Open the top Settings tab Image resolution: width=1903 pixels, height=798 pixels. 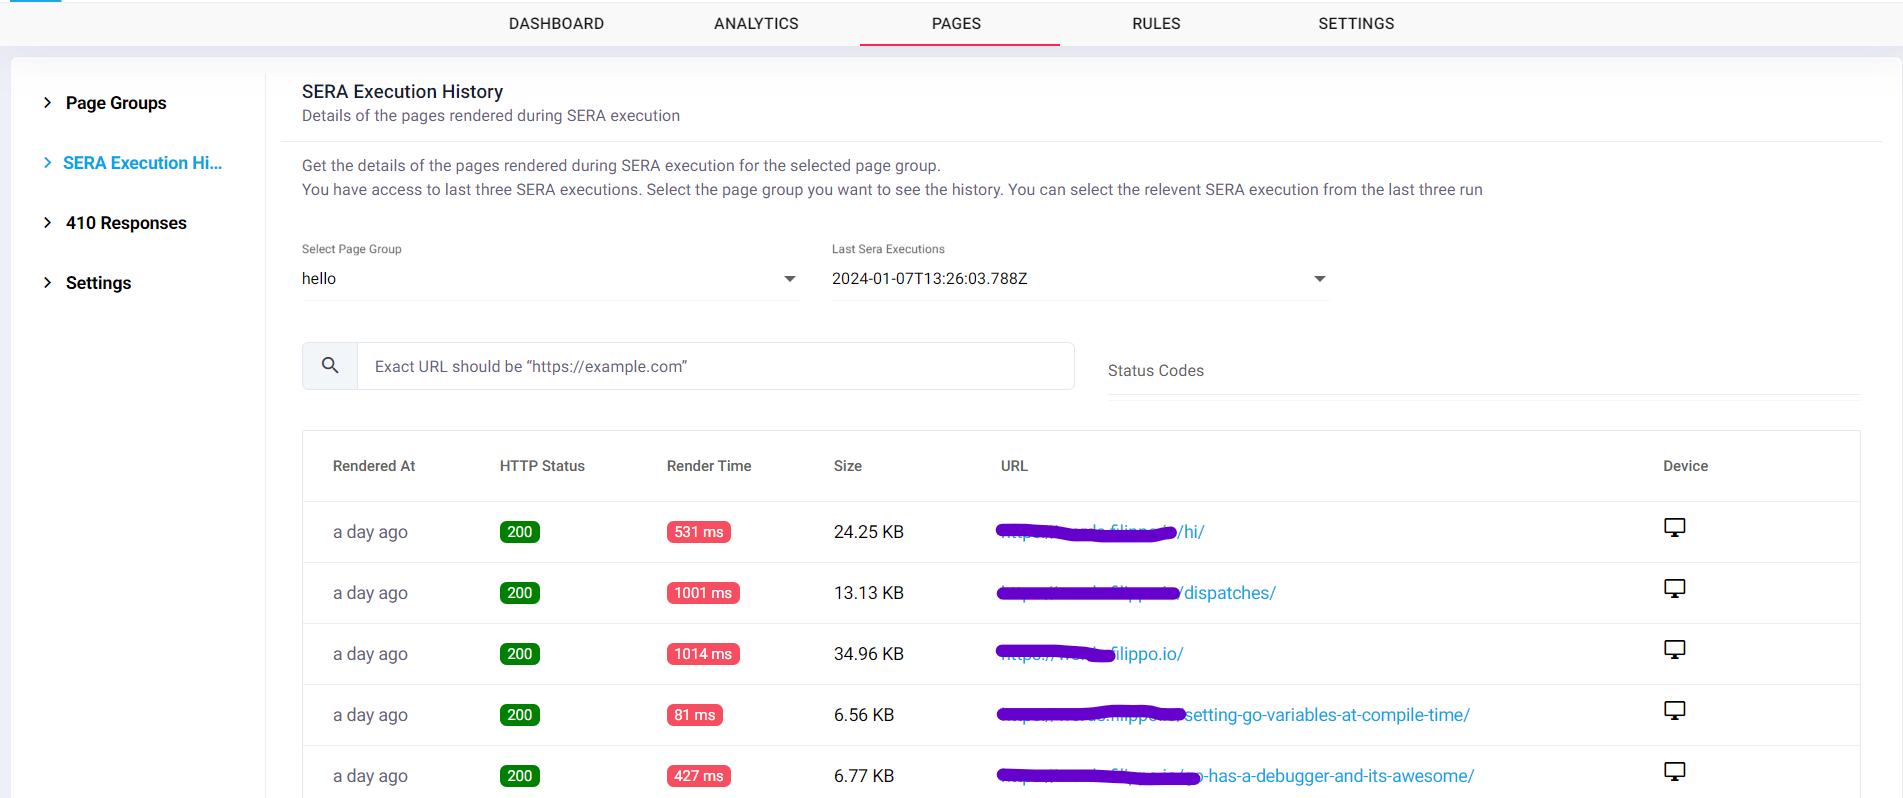(x=1356, y=24)
